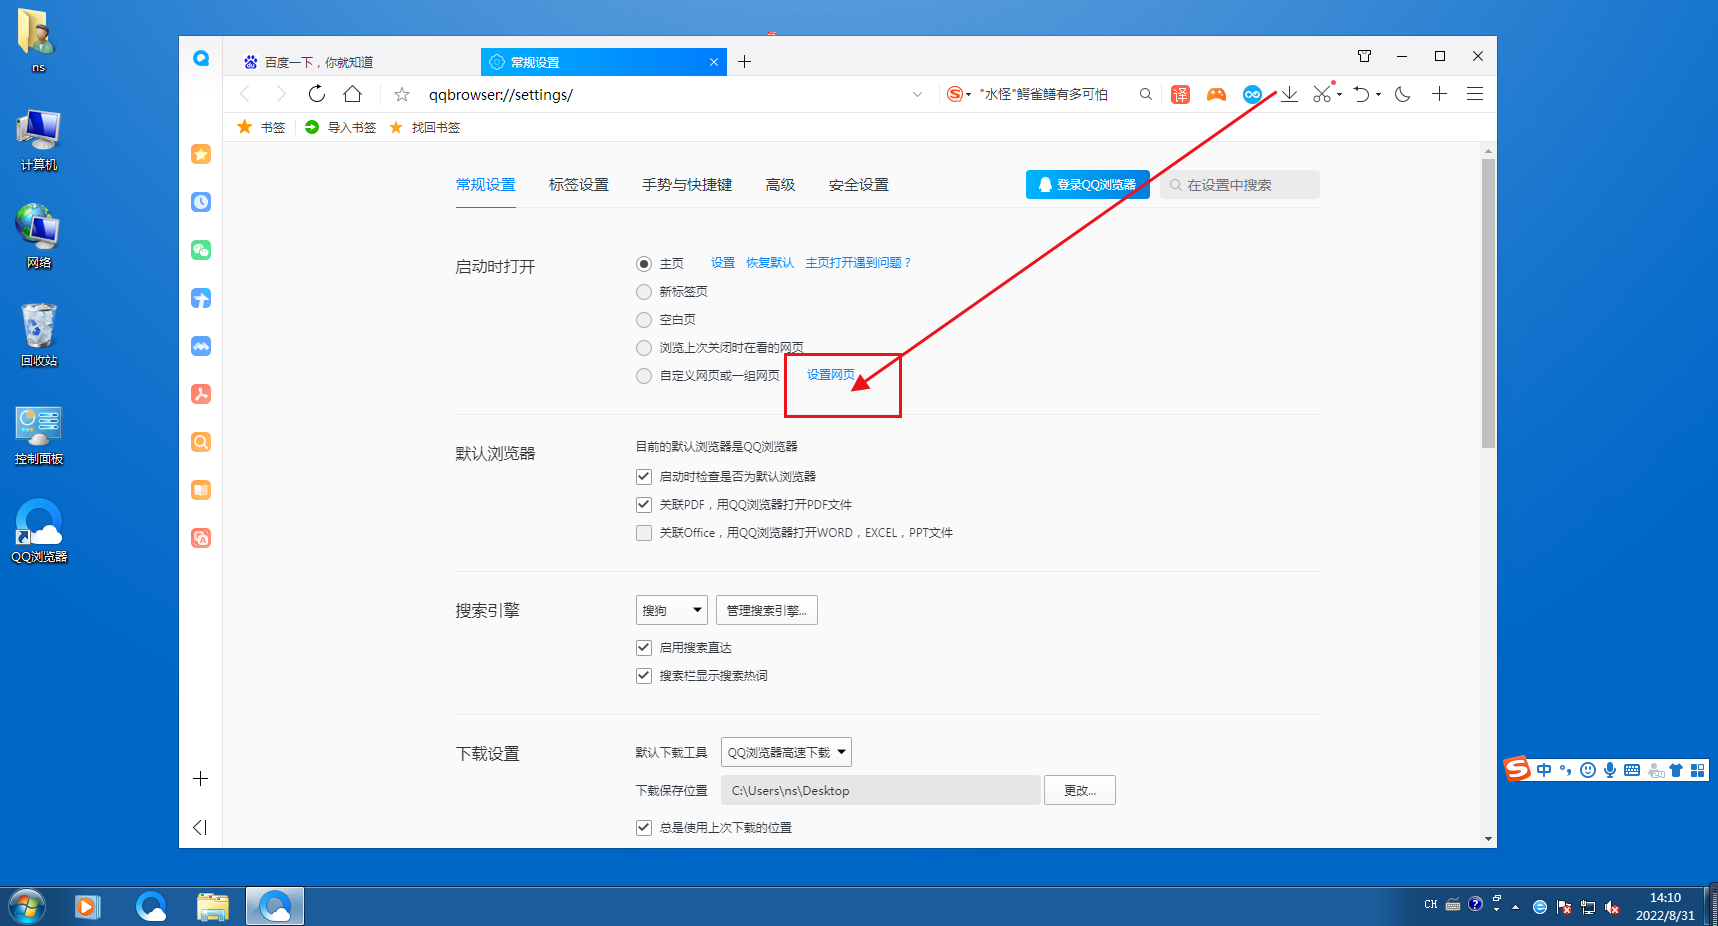Click the 设置网页 link

pyautogui.click(x=831, y=375)
